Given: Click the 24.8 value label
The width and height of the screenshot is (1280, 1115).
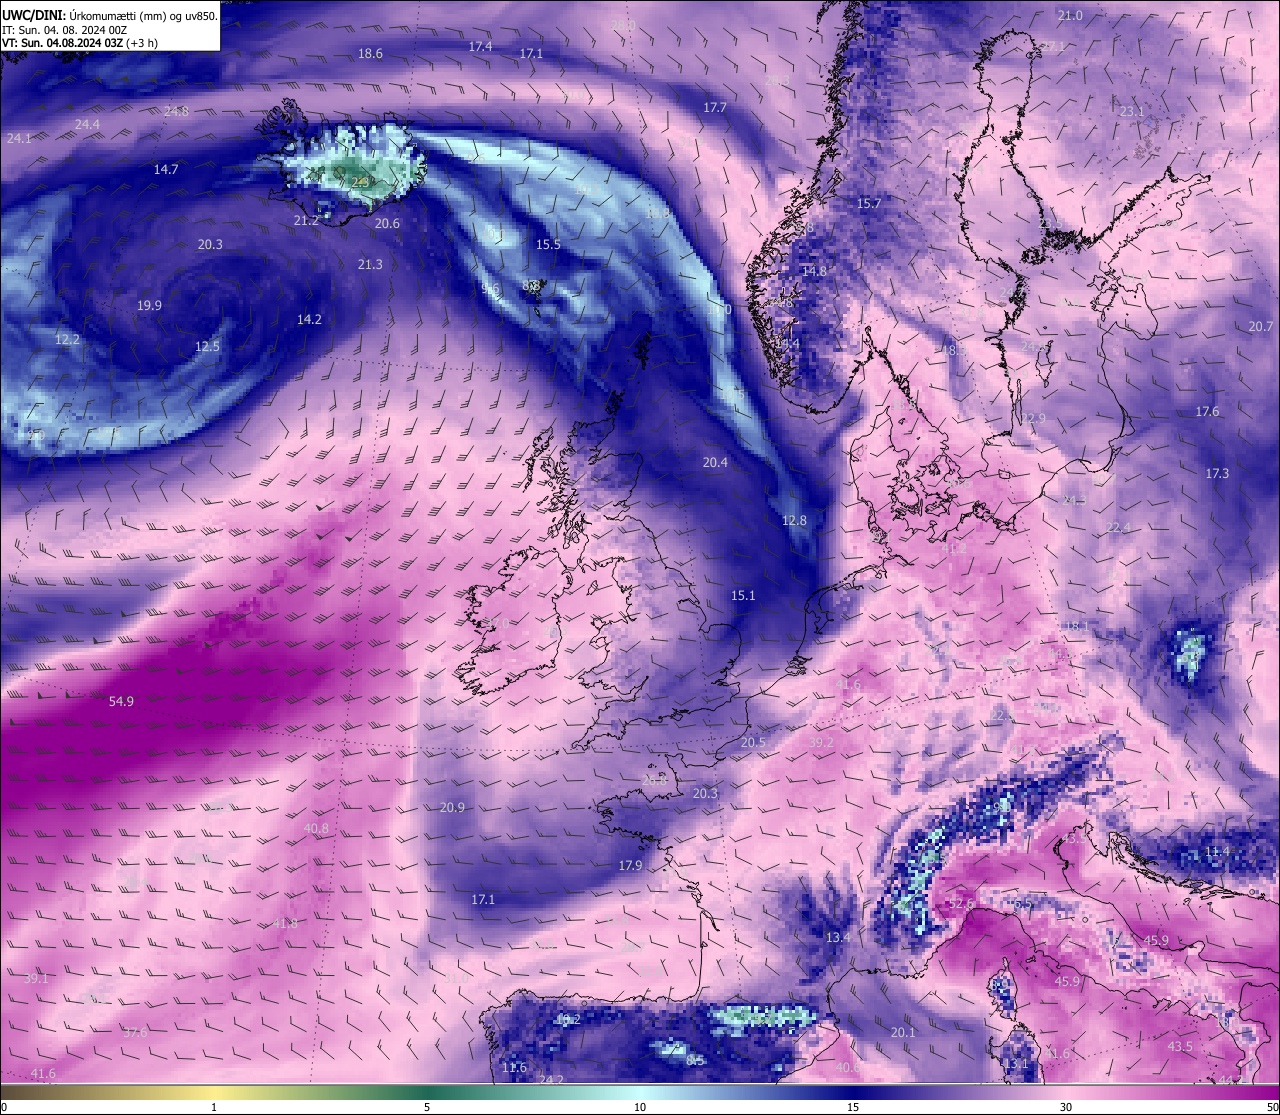Looking at the screenshot, I should 176,111.
